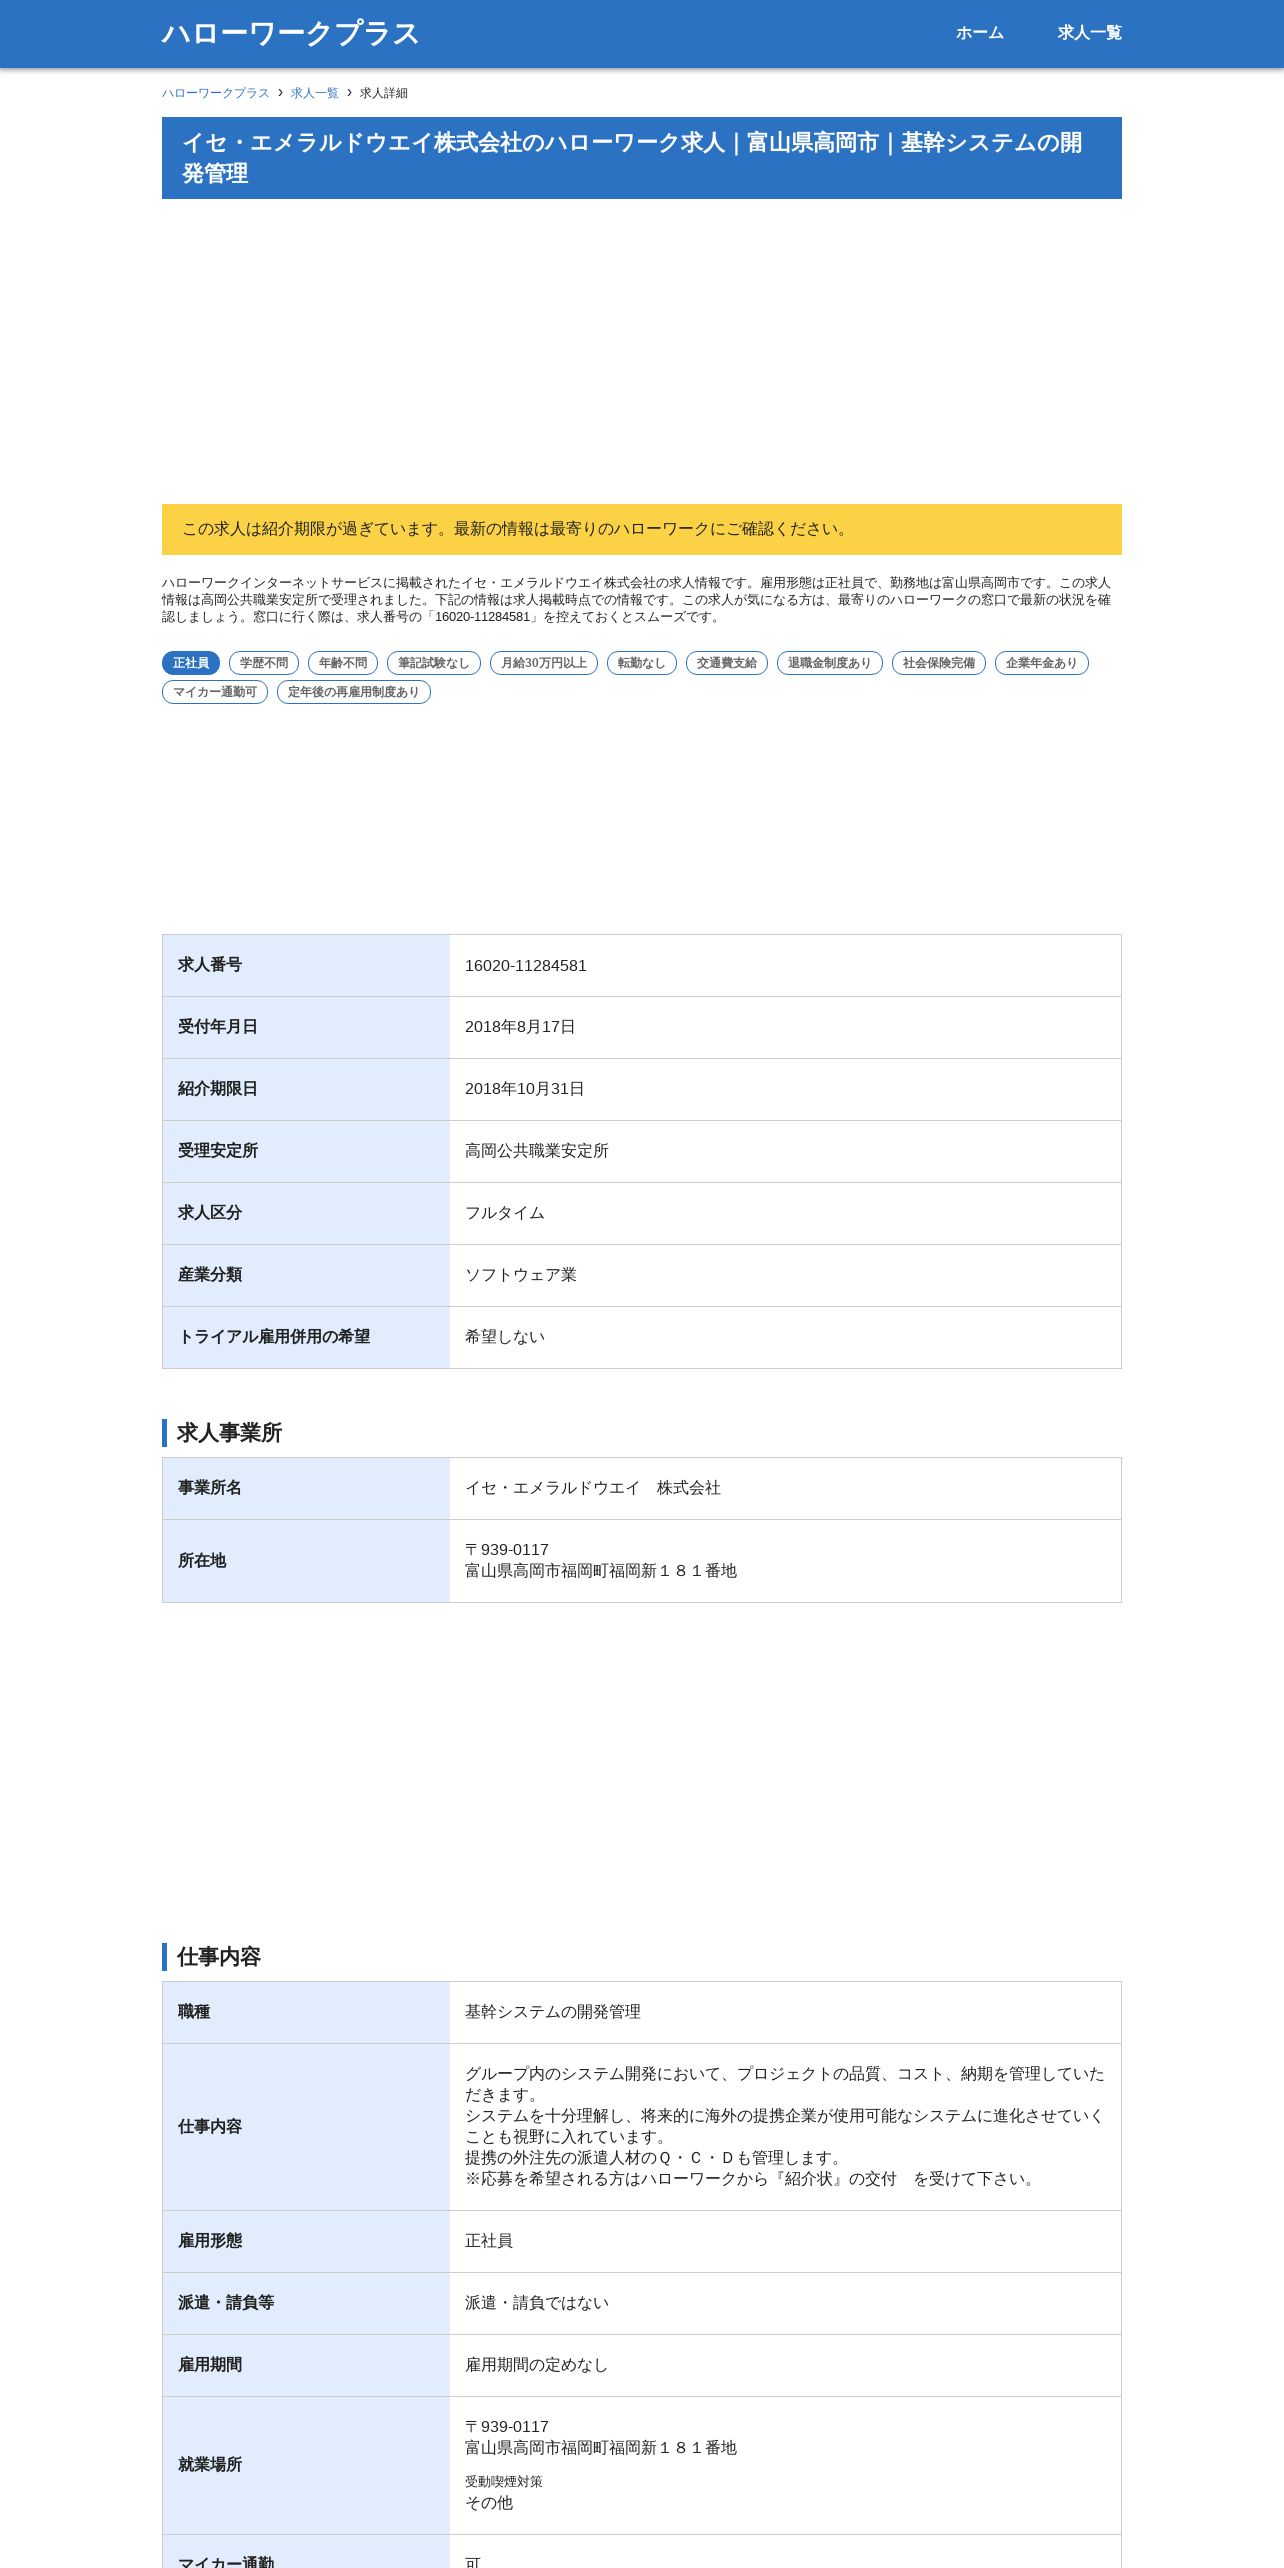1284x2568 pixels.
Task: Open the 求人一覧 menu in the header
Action: [x=1089, y=33]
